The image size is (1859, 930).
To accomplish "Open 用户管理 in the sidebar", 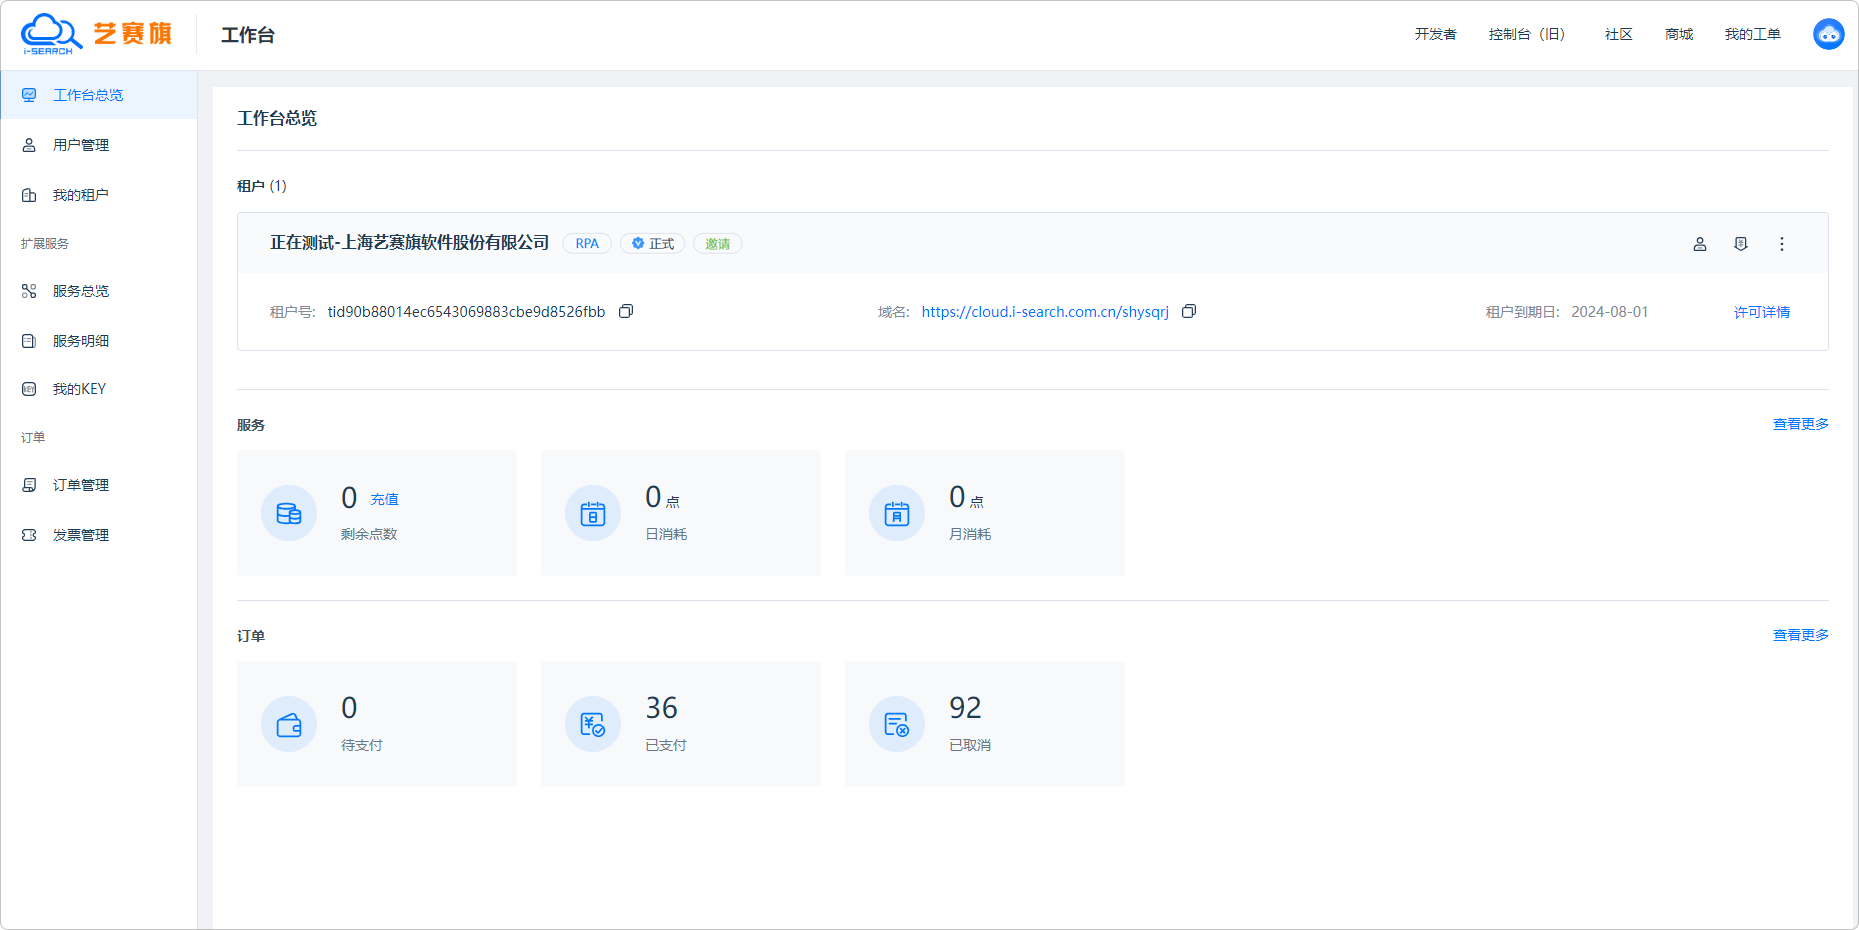I will pos(81,145).
